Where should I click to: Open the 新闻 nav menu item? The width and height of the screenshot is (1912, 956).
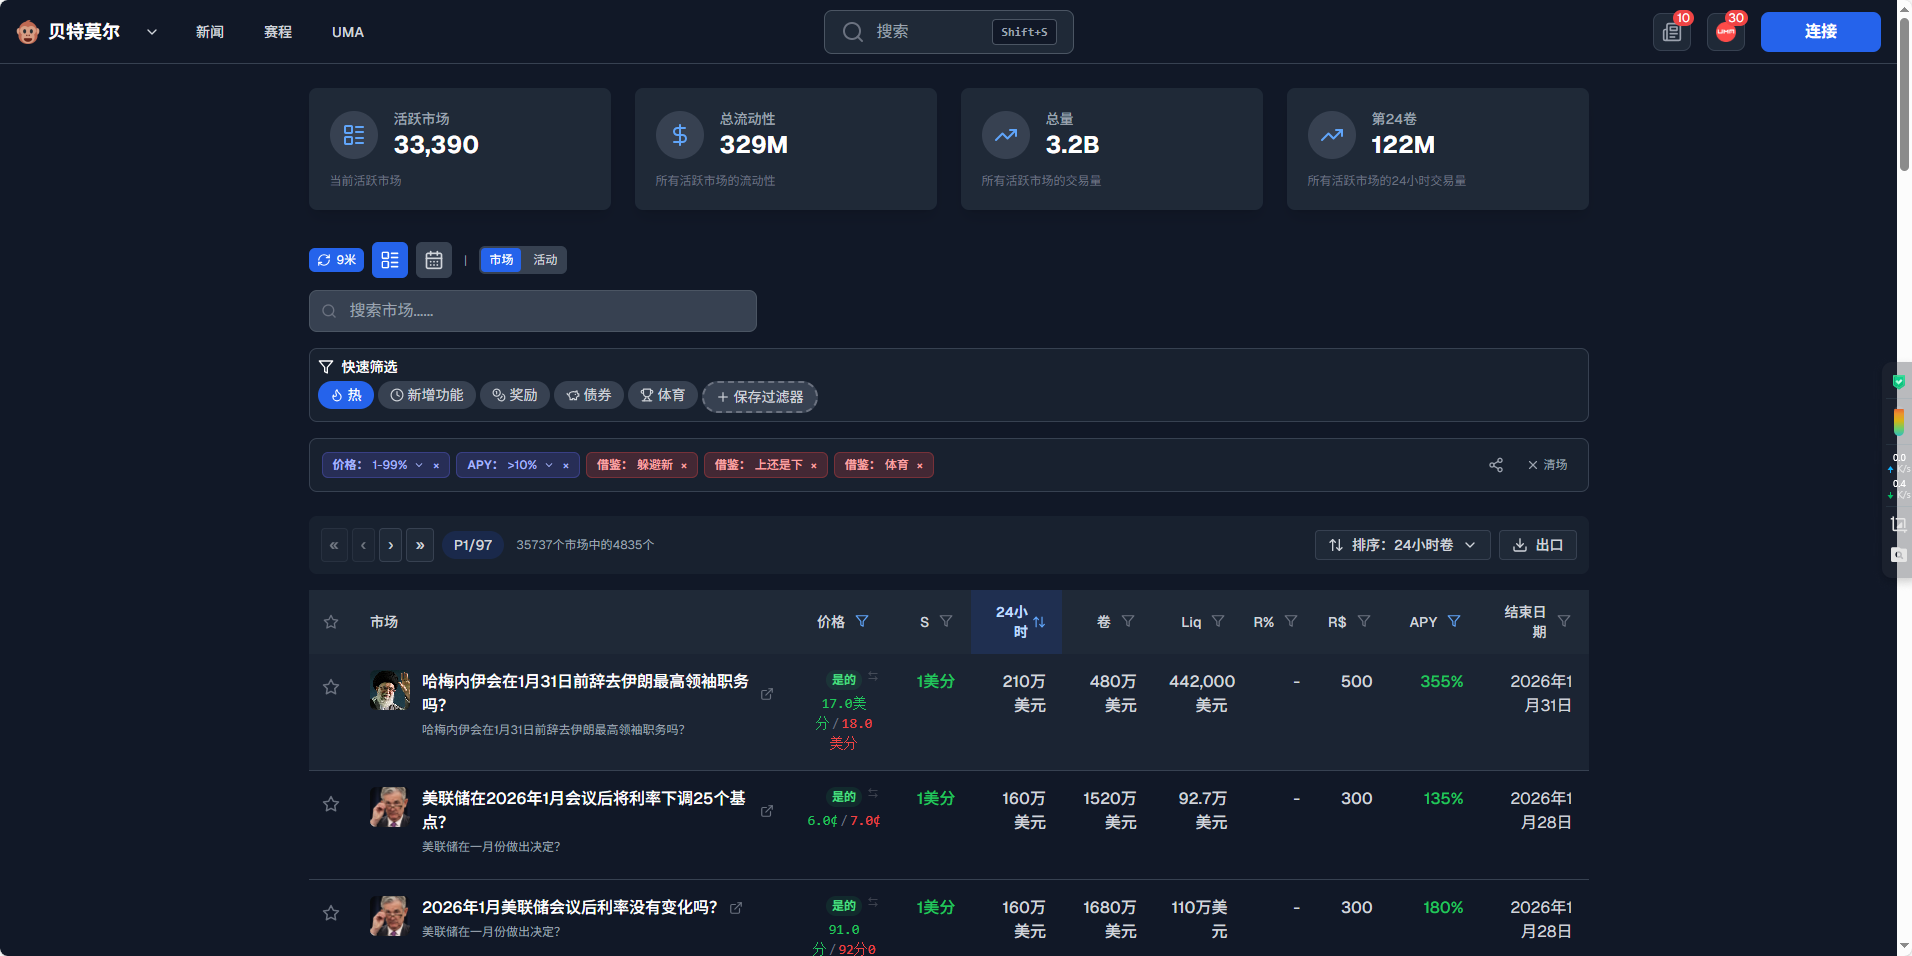click(210, 32)
